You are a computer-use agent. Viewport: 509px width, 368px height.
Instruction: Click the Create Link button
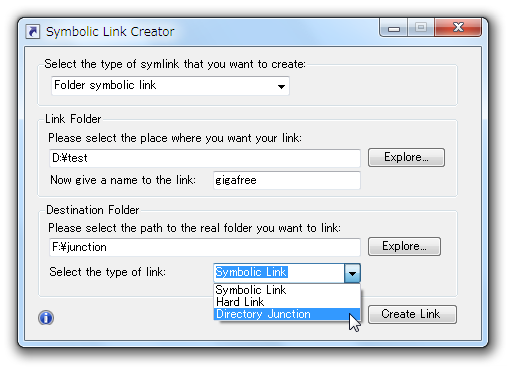coord(412,314)
